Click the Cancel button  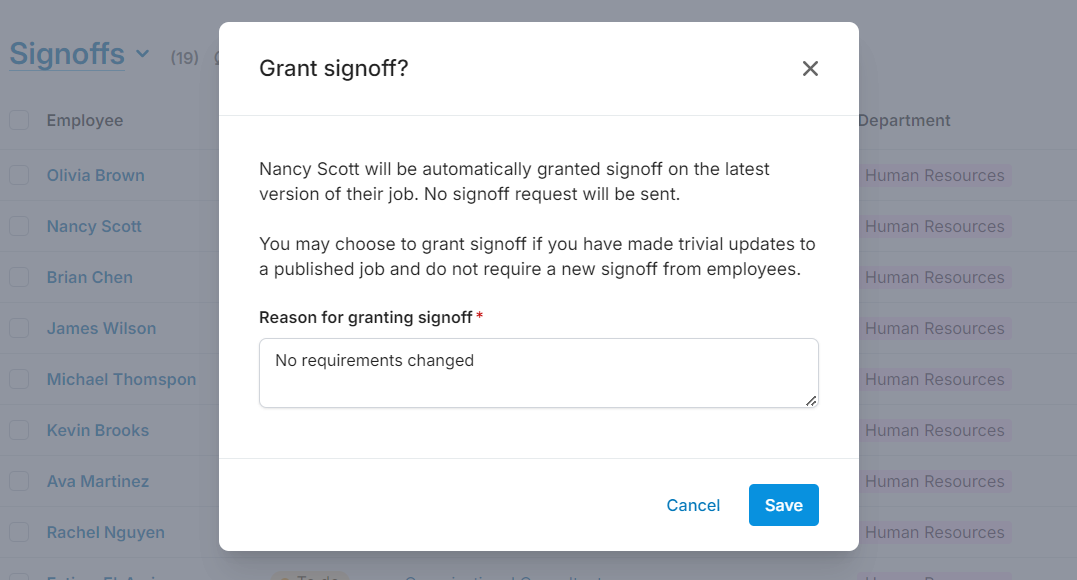pyautogui.click(x=693, y=505)
